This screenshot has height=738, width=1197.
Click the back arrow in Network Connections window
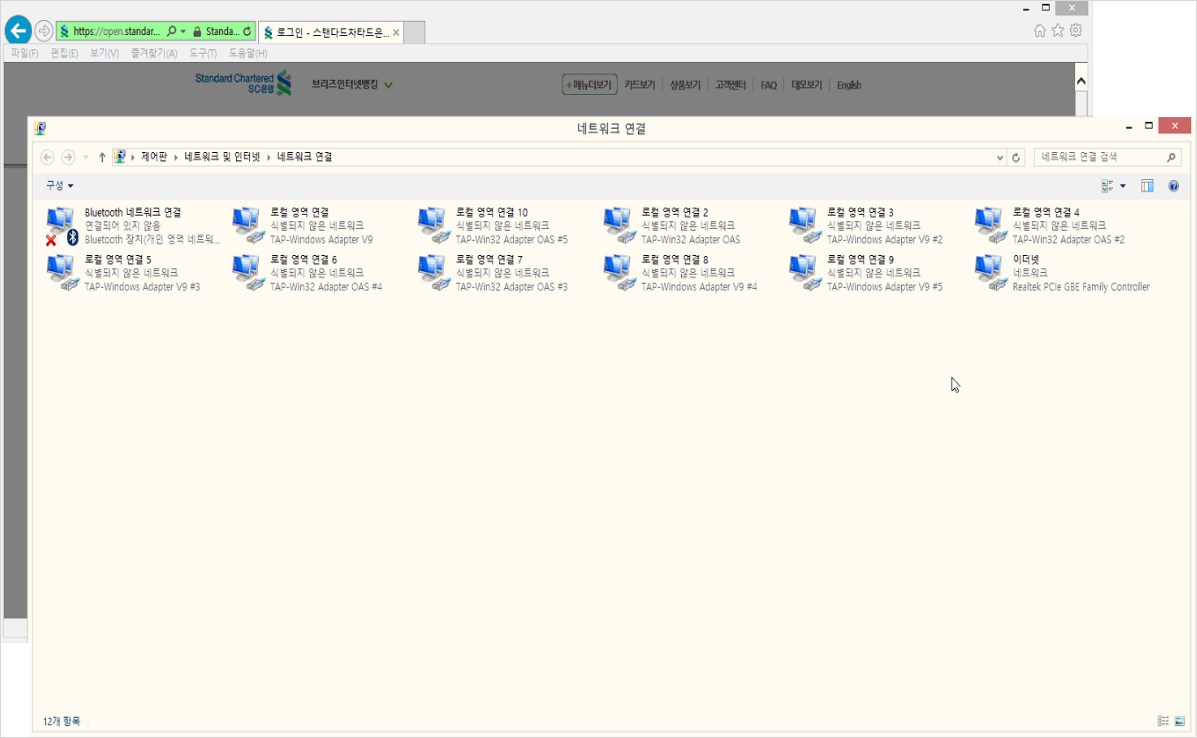tap(46, 157)
